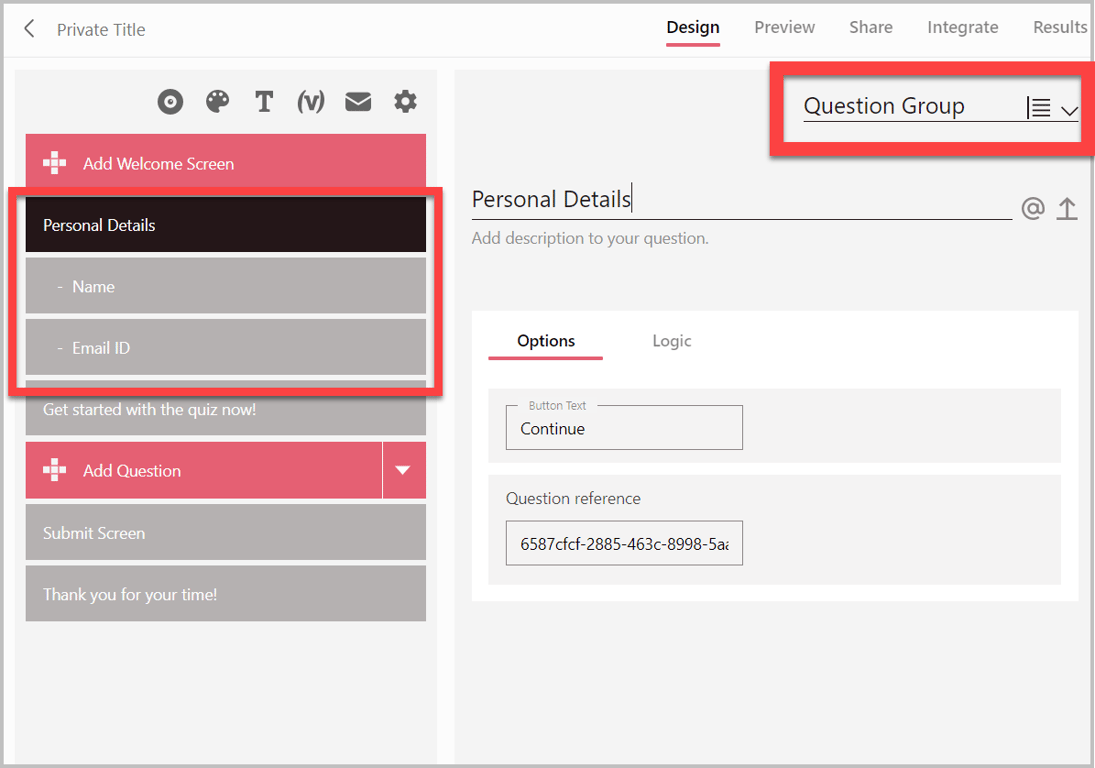Screen dimensions: 1095x768
Task: Insert mention using the @ icon
Action: [1033, 208]
